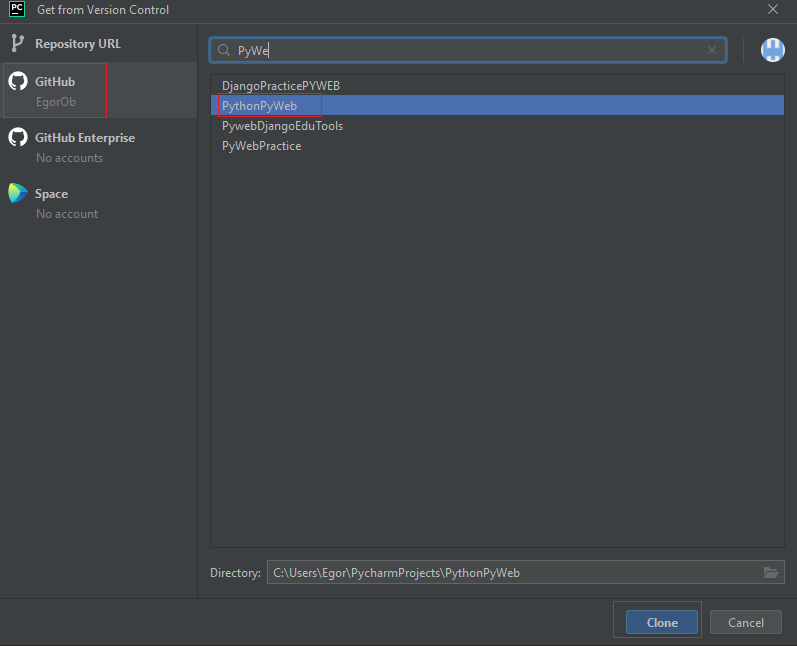Screen dimensions: 797x646
Task: Select DjangoPracticePYWEB repository
Action: pyautogui.click(x=497, y=85)
